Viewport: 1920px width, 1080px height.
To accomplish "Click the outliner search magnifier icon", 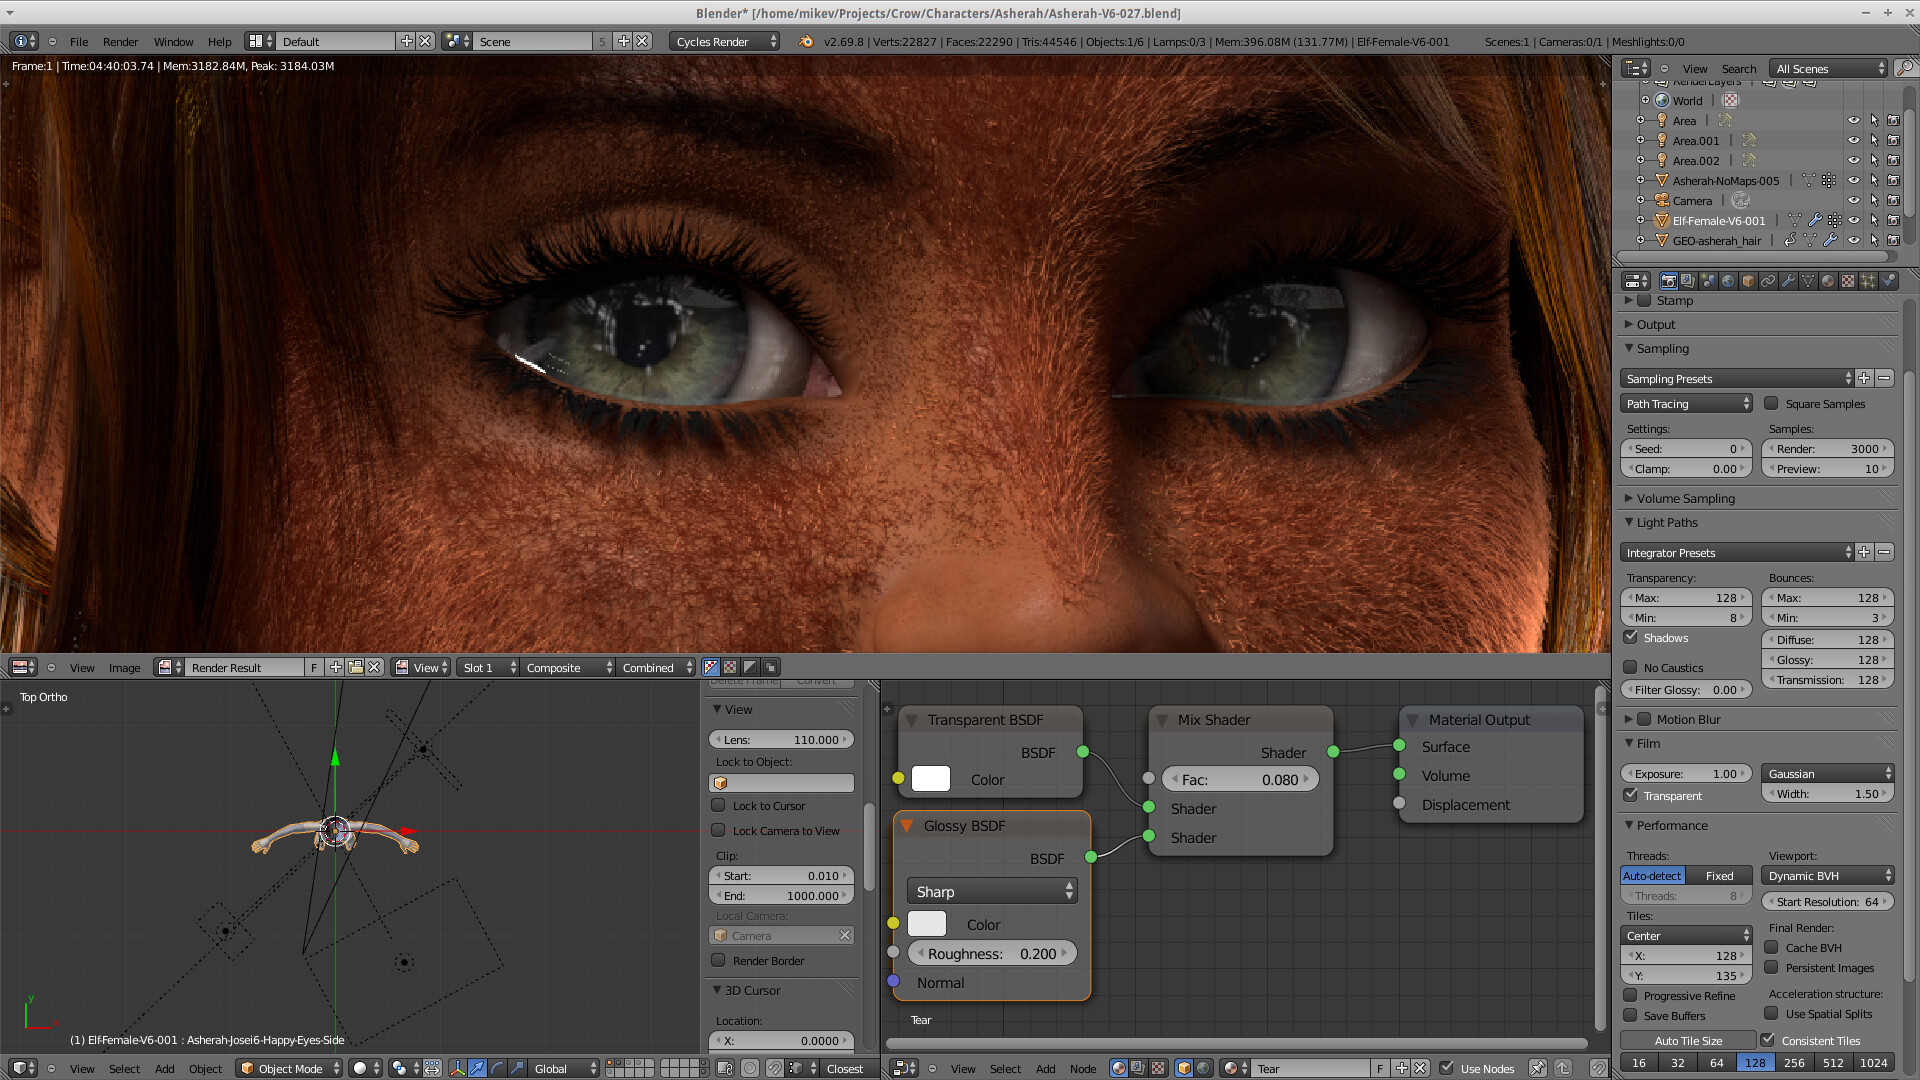I will (x=1905, y=68).
